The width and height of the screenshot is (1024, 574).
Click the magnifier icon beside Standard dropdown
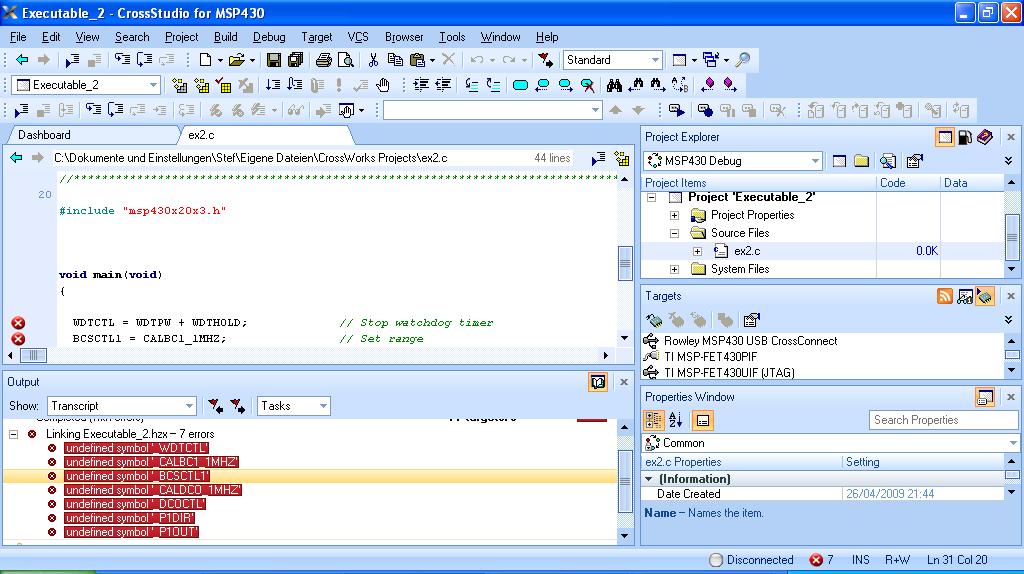(743, 60)
